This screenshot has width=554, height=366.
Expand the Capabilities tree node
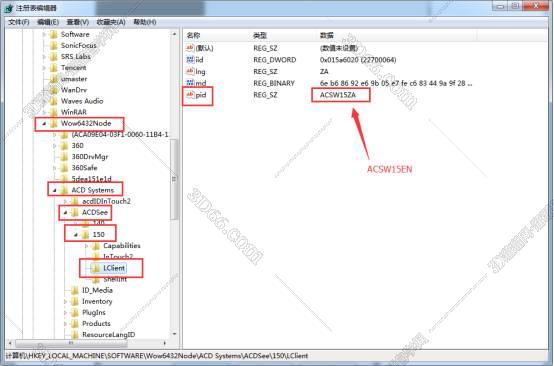coord(87,246)
